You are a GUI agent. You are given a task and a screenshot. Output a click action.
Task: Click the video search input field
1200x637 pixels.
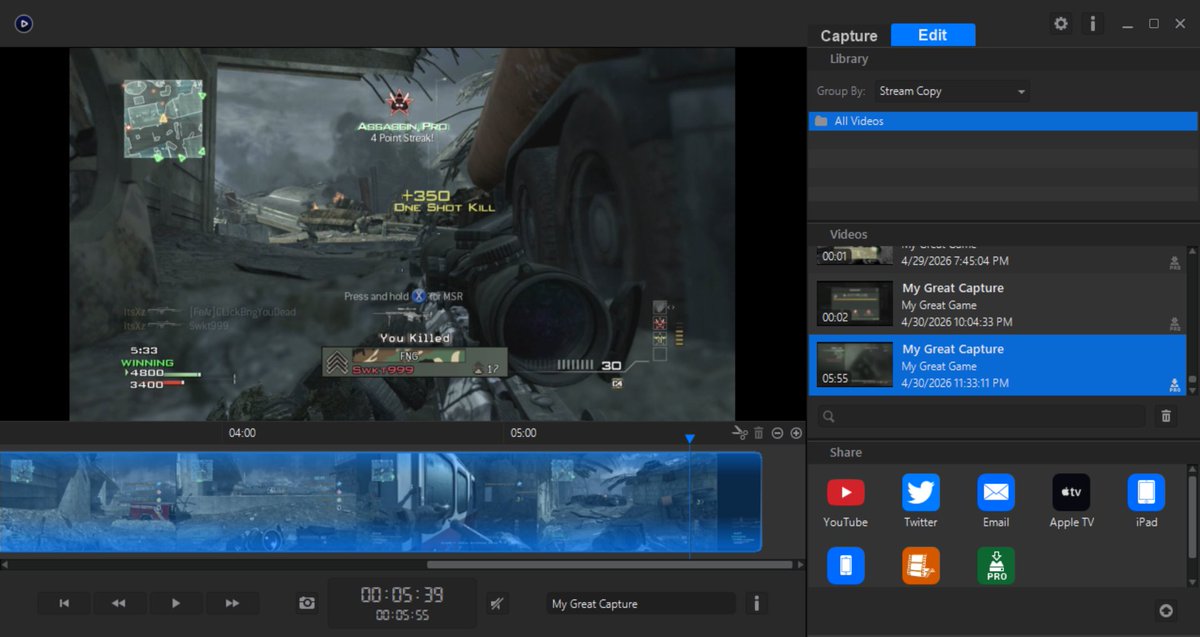(x=982, y=416)
